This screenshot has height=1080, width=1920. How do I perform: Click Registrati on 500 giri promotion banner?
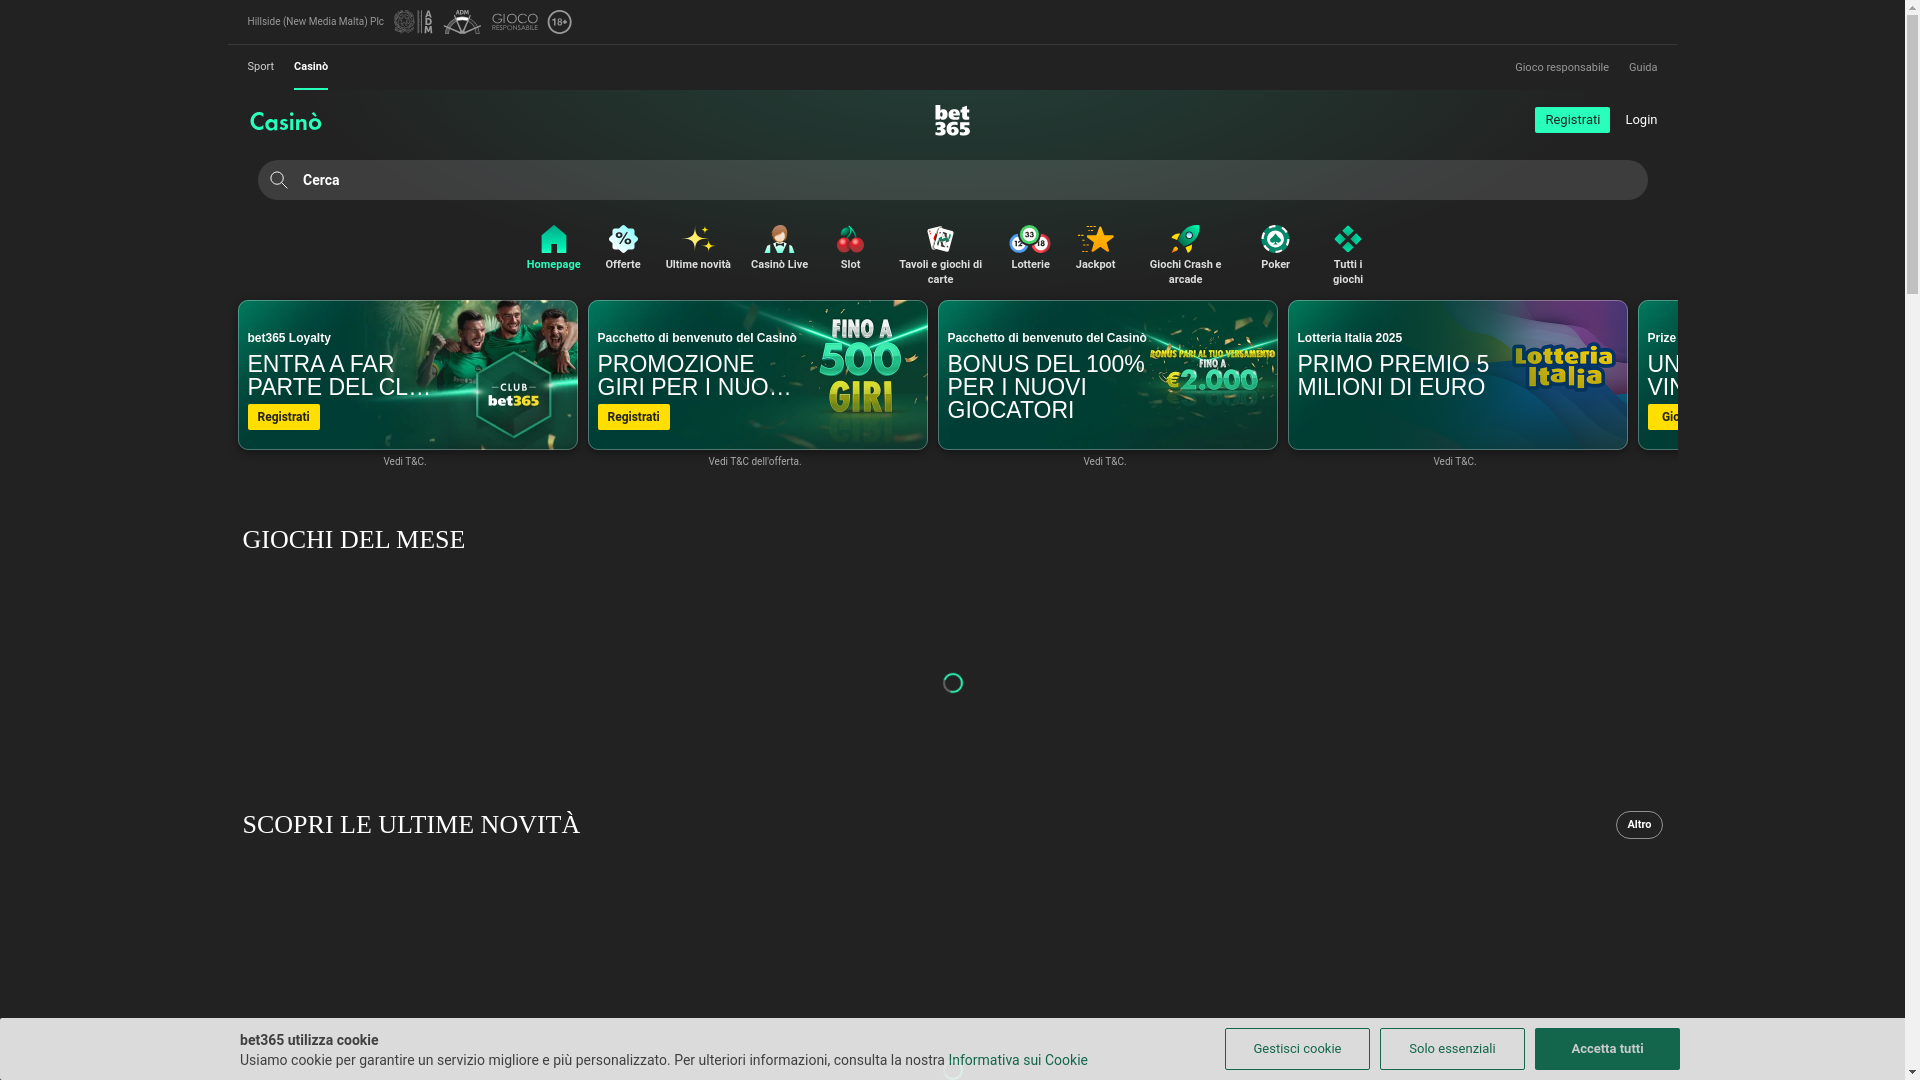click(634, 417)
